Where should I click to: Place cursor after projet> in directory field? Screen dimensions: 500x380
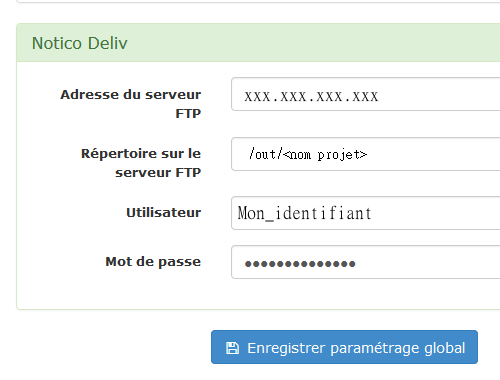point(369,154)
